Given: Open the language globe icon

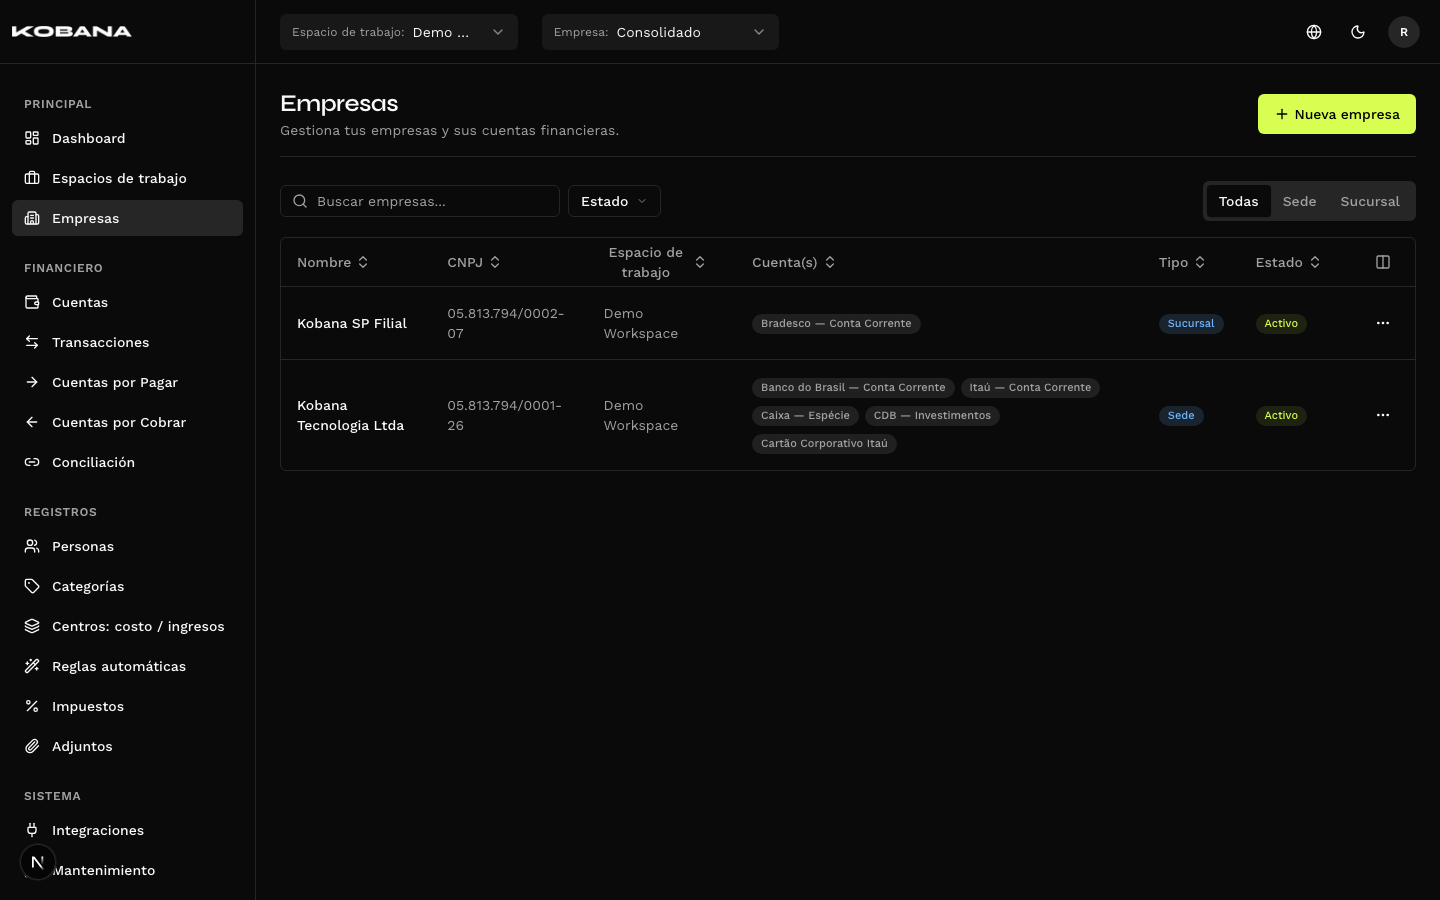Looking at the screenshot, I should pyautogui.click(x=1314, y=32).
